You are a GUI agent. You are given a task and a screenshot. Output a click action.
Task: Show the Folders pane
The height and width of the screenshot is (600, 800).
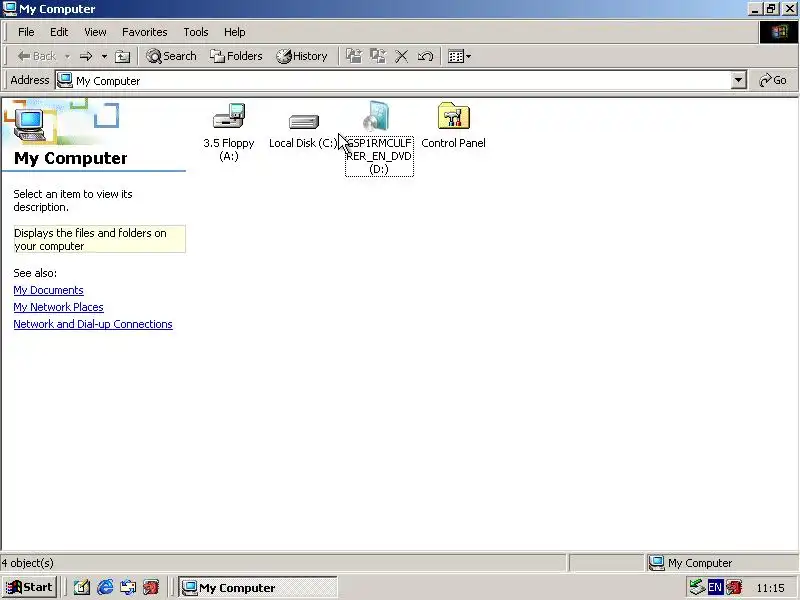[x=236, y=56]
